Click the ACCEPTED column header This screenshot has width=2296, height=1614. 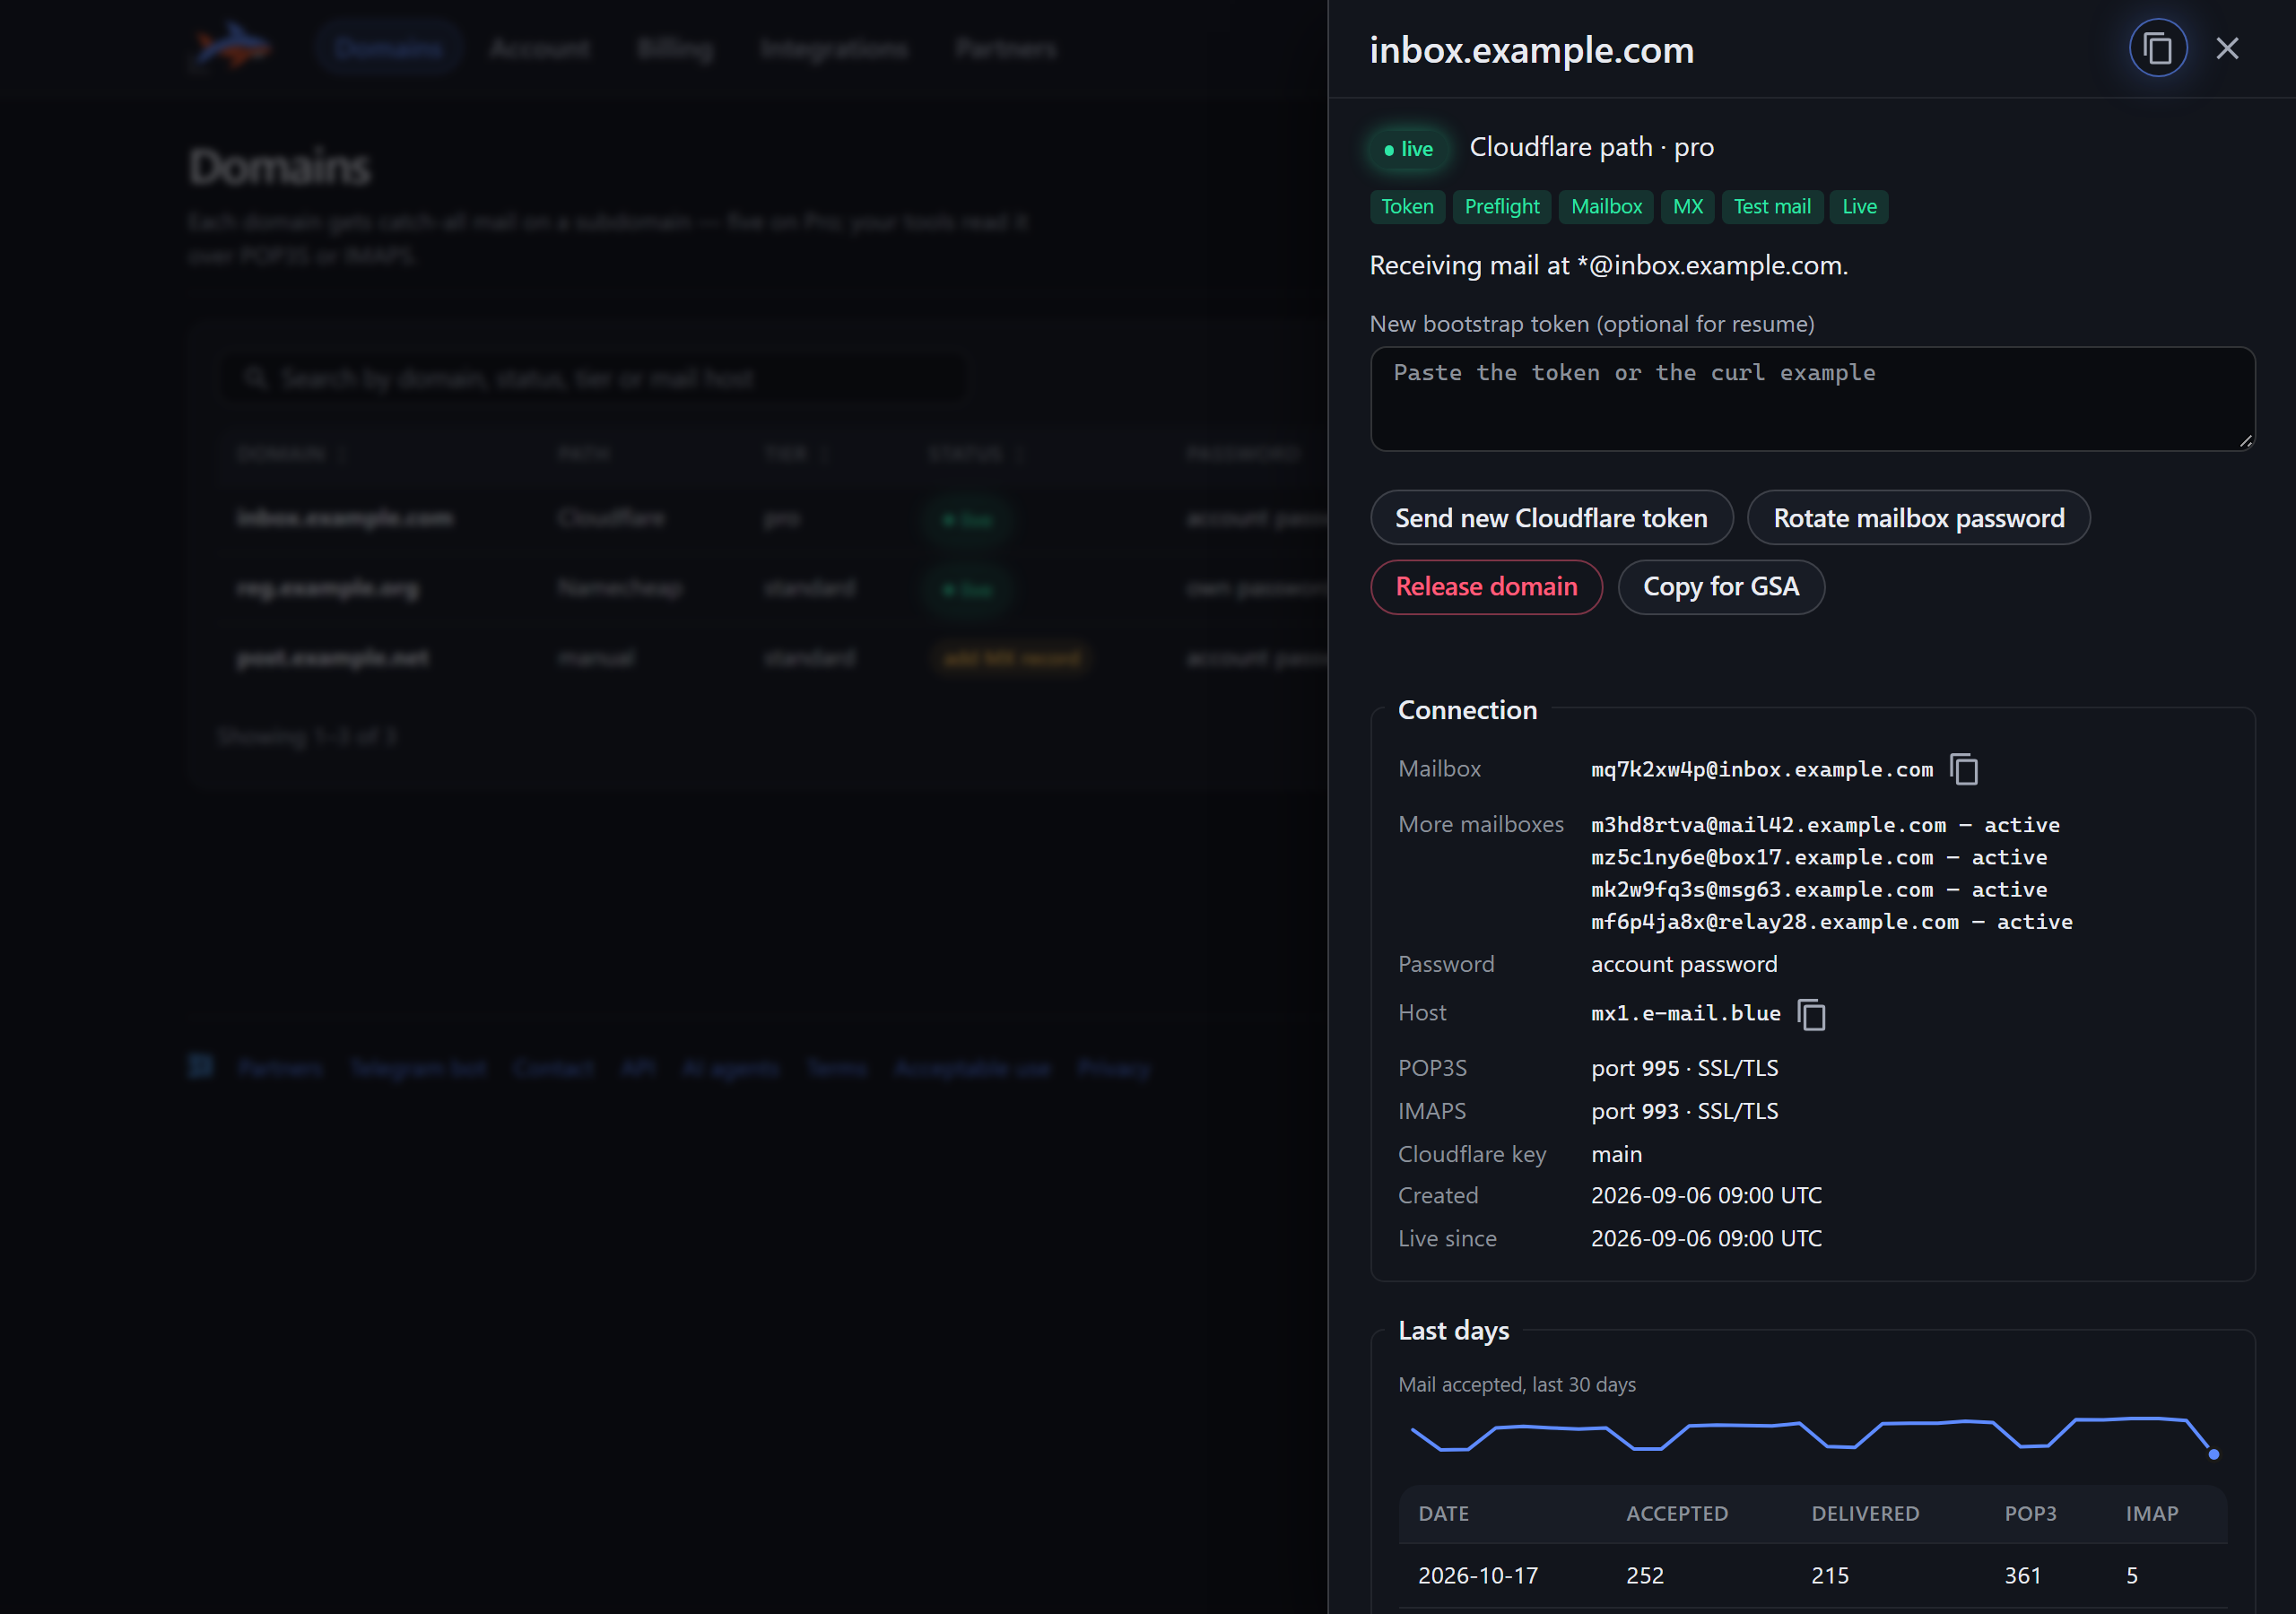click(x=1676, y=1513)
